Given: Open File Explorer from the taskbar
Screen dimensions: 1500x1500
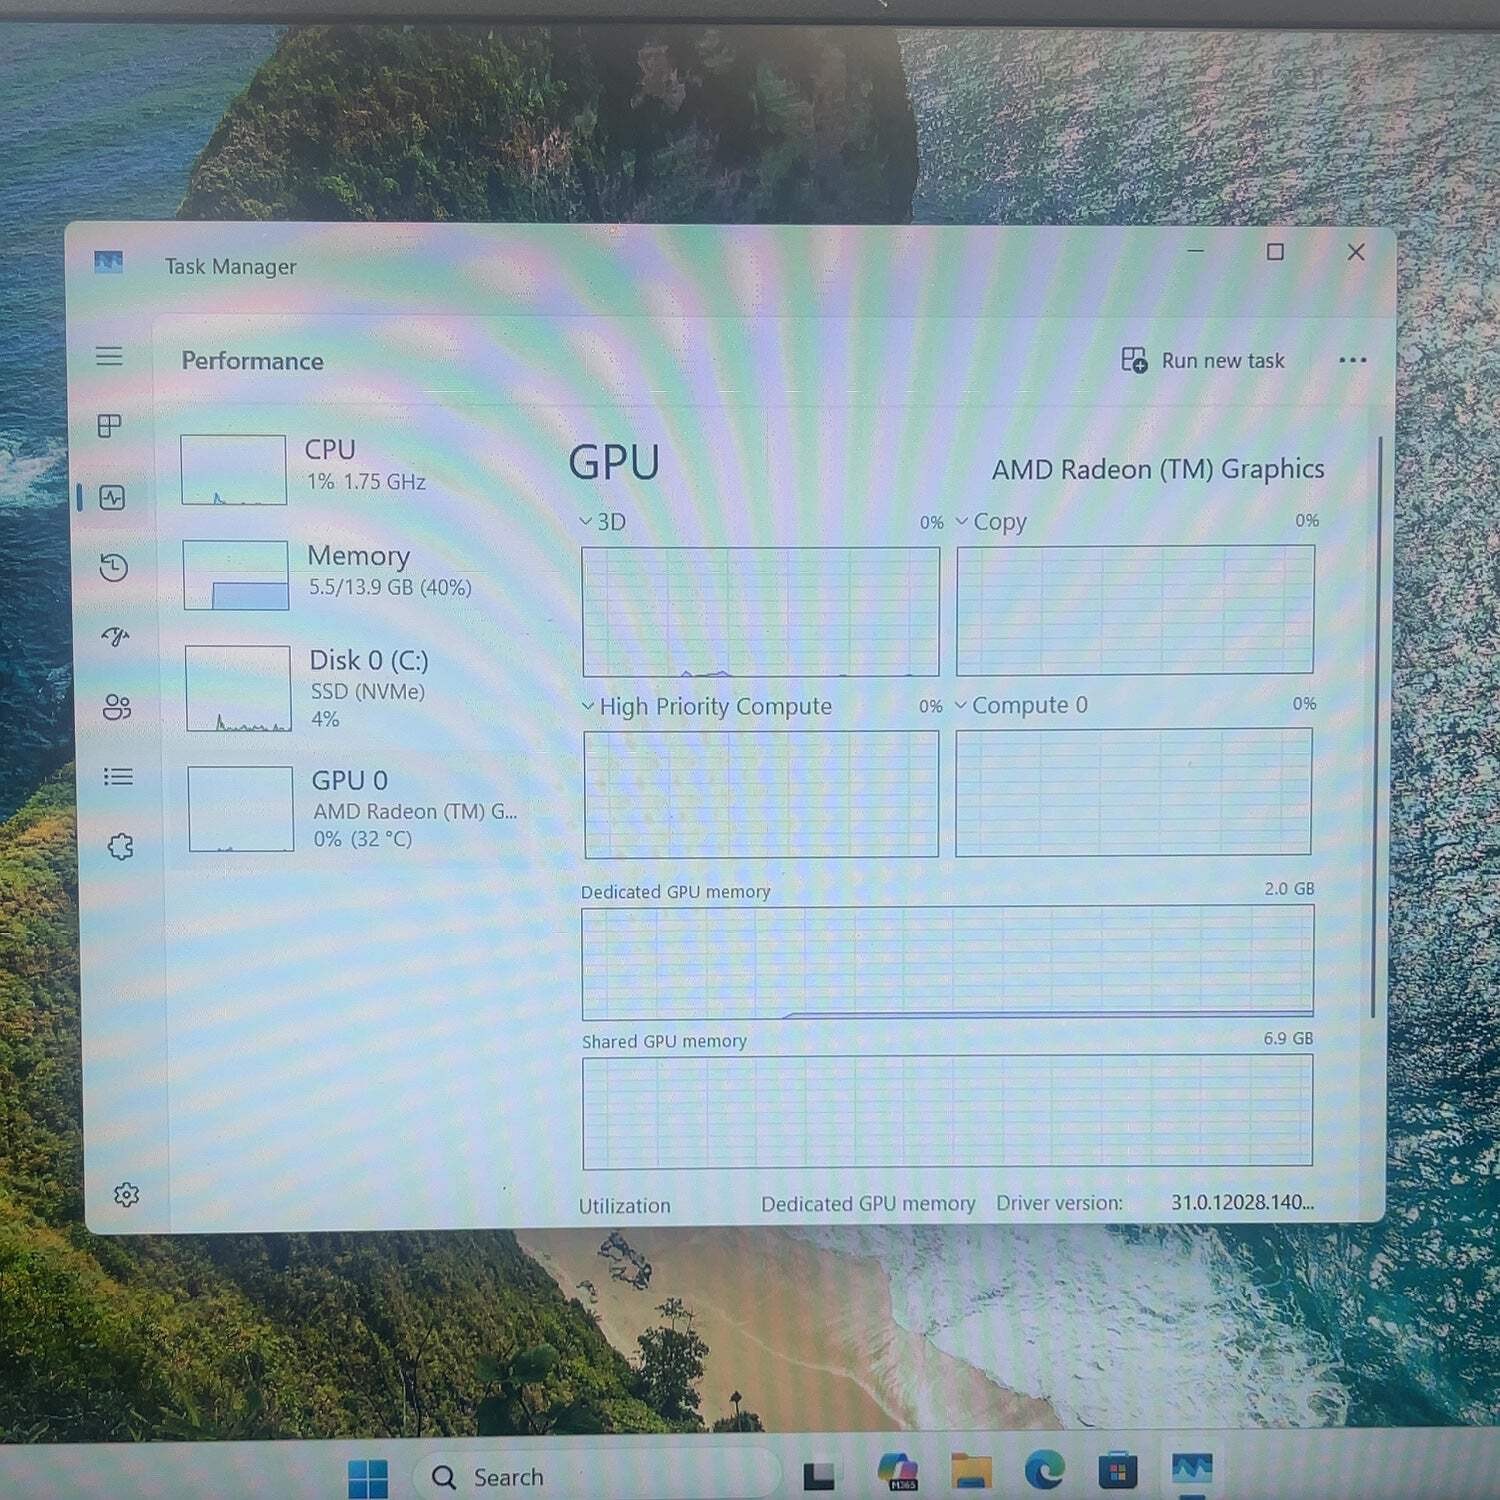Looking at the screenshot, I should [971, 1471].
